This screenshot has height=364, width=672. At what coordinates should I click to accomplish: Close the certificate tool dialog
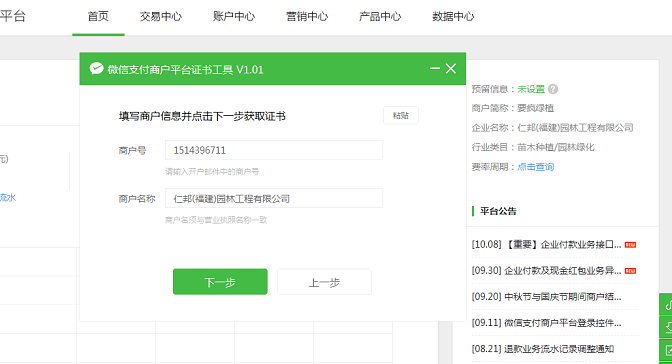coord(451,68)
